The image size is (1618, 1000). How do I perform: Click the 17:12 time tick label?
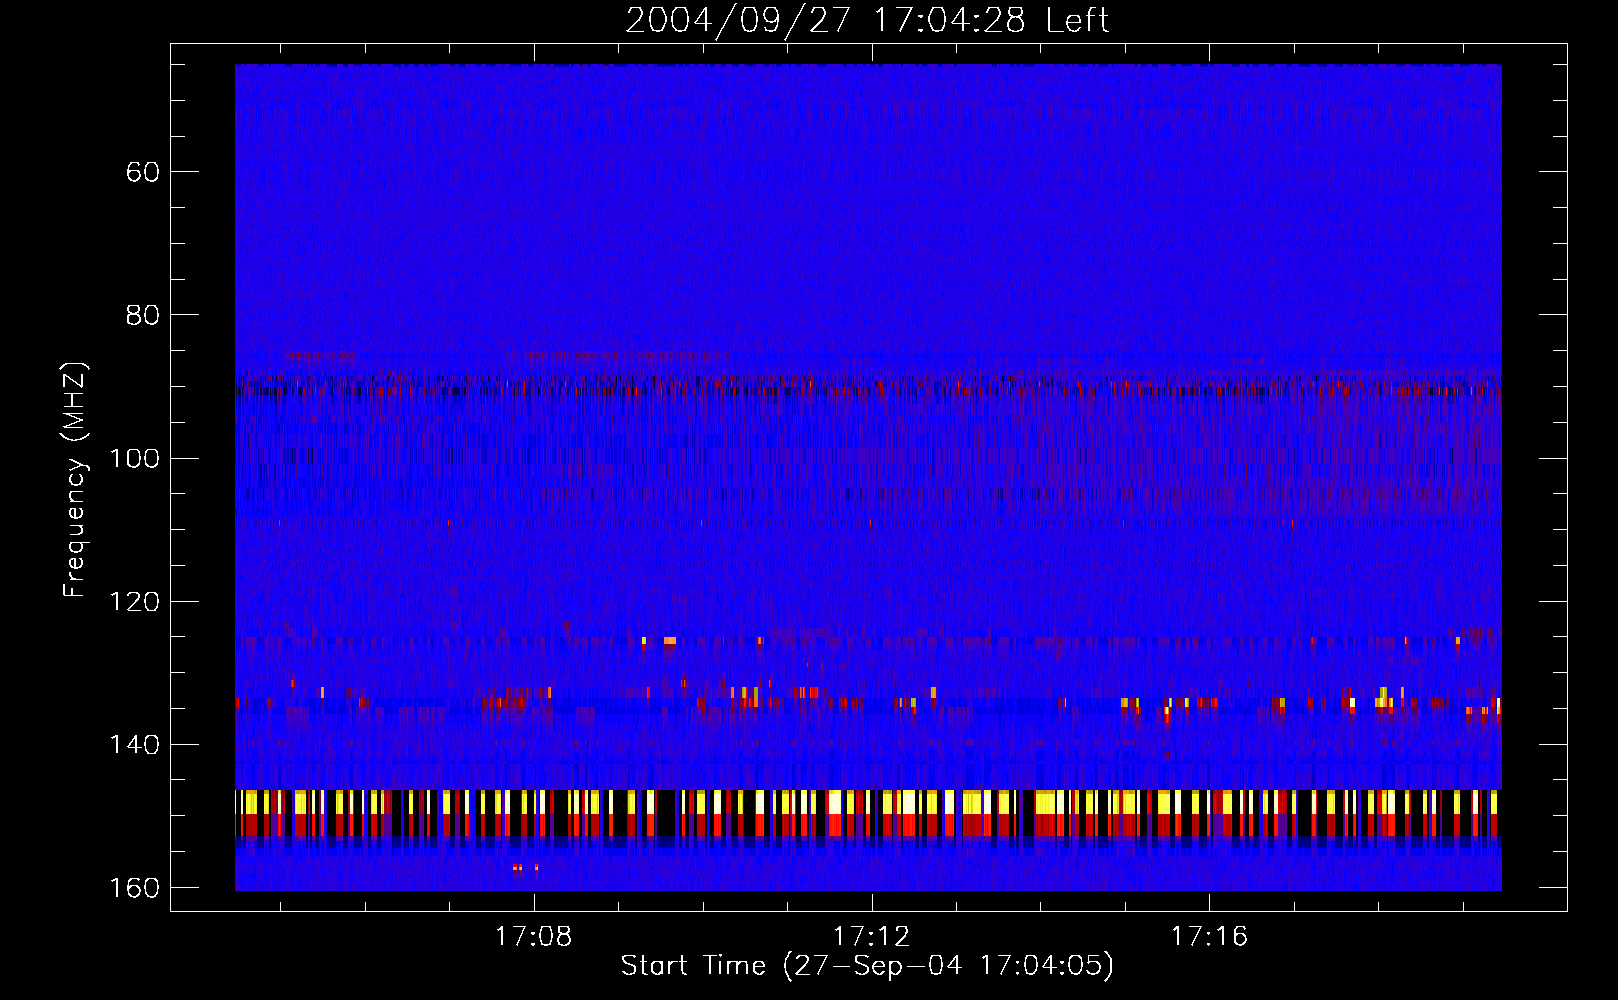[872, 937]
